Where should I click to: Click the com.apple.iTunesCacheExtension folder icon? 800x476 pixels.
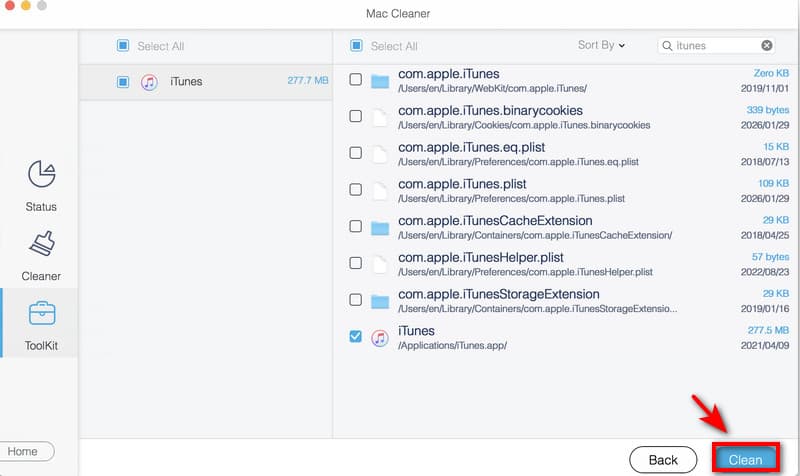pos(379,228)
